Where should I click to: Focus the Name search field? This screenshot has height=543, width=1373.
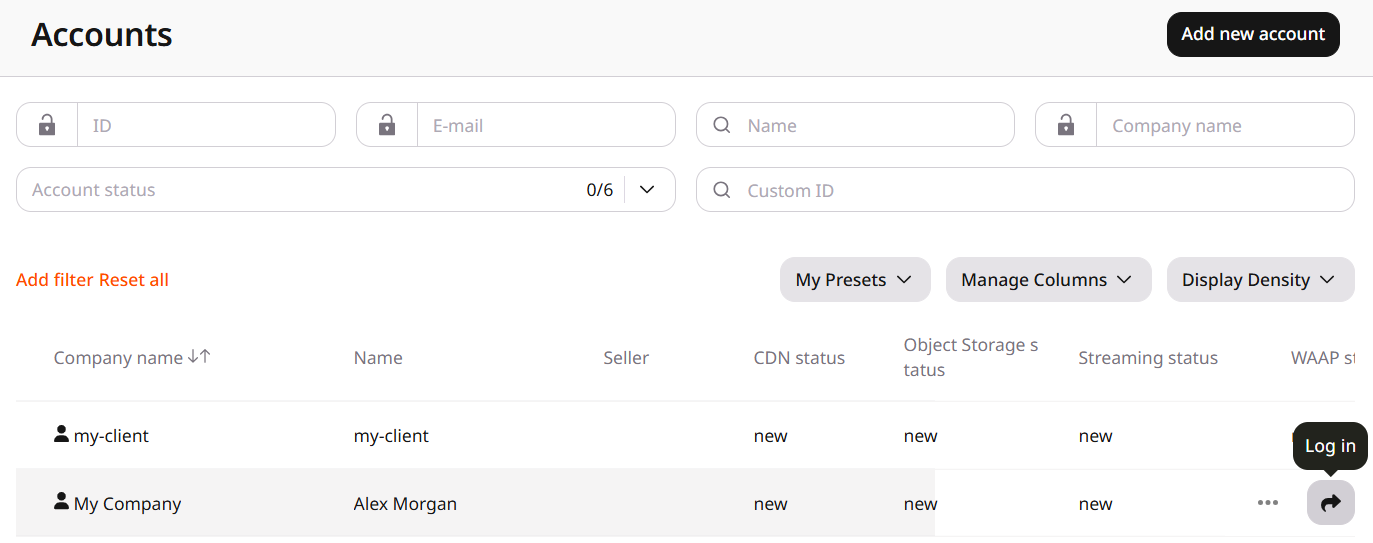coord(855,125)
